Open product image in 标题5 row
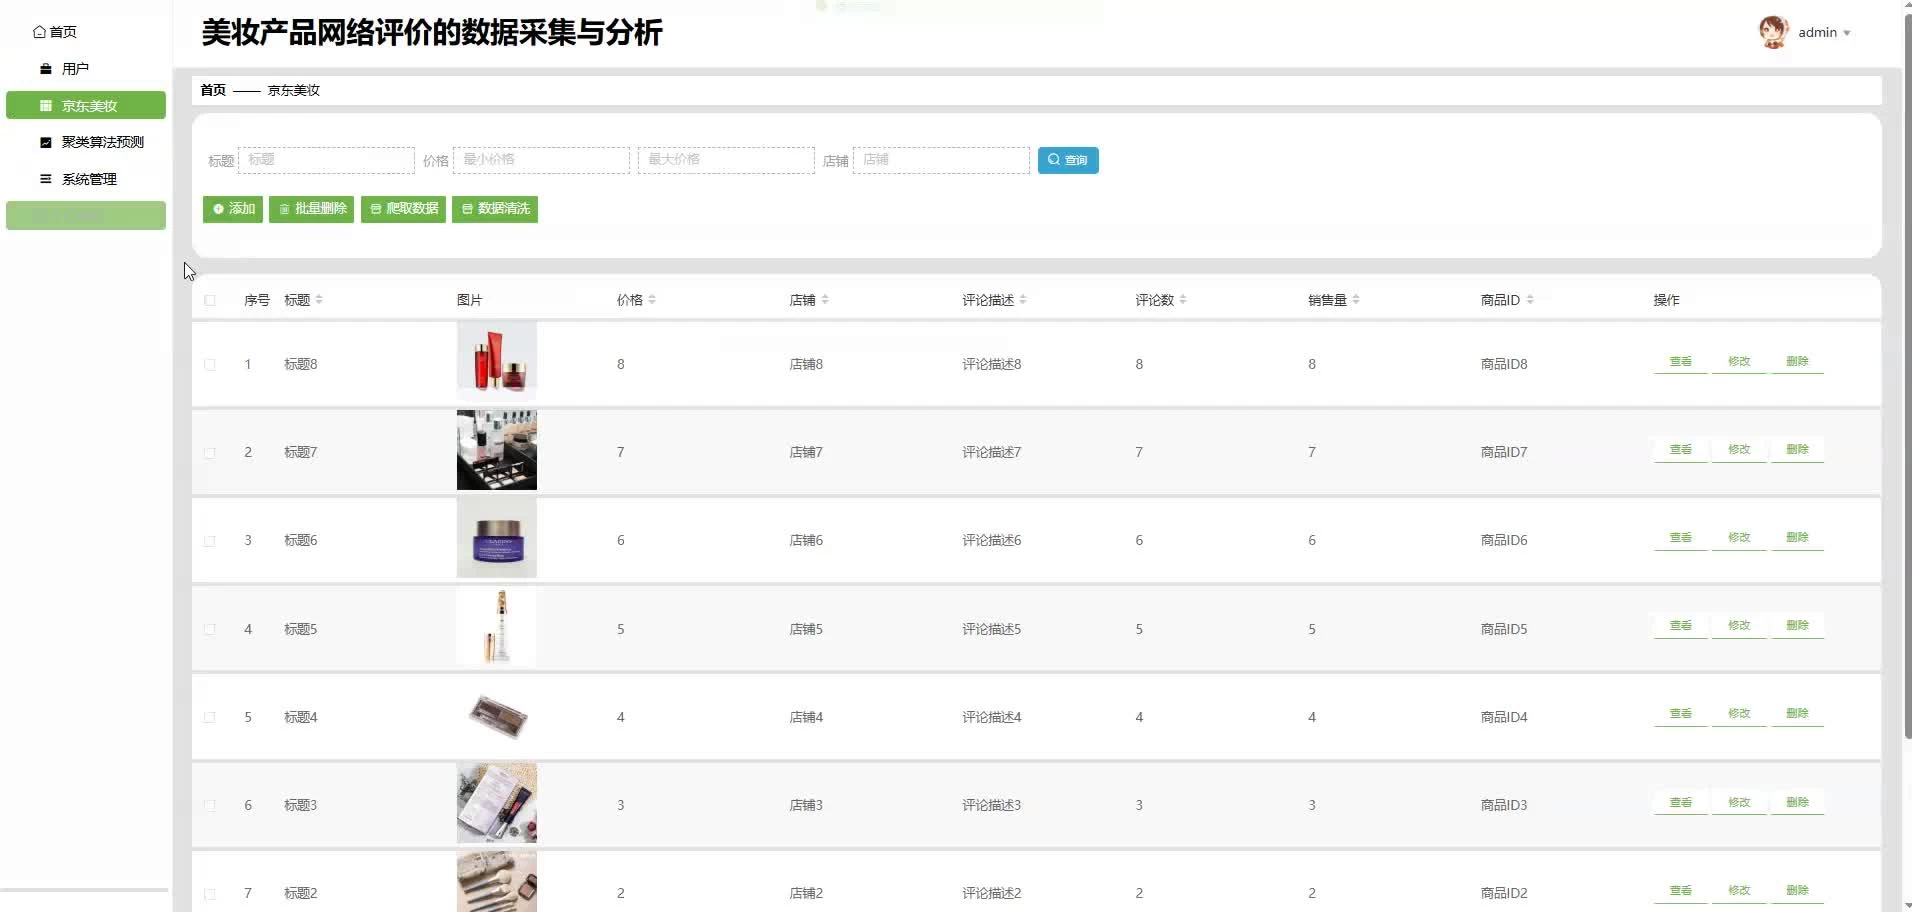This screenshot has height=912, width=1912. [497, 626]
